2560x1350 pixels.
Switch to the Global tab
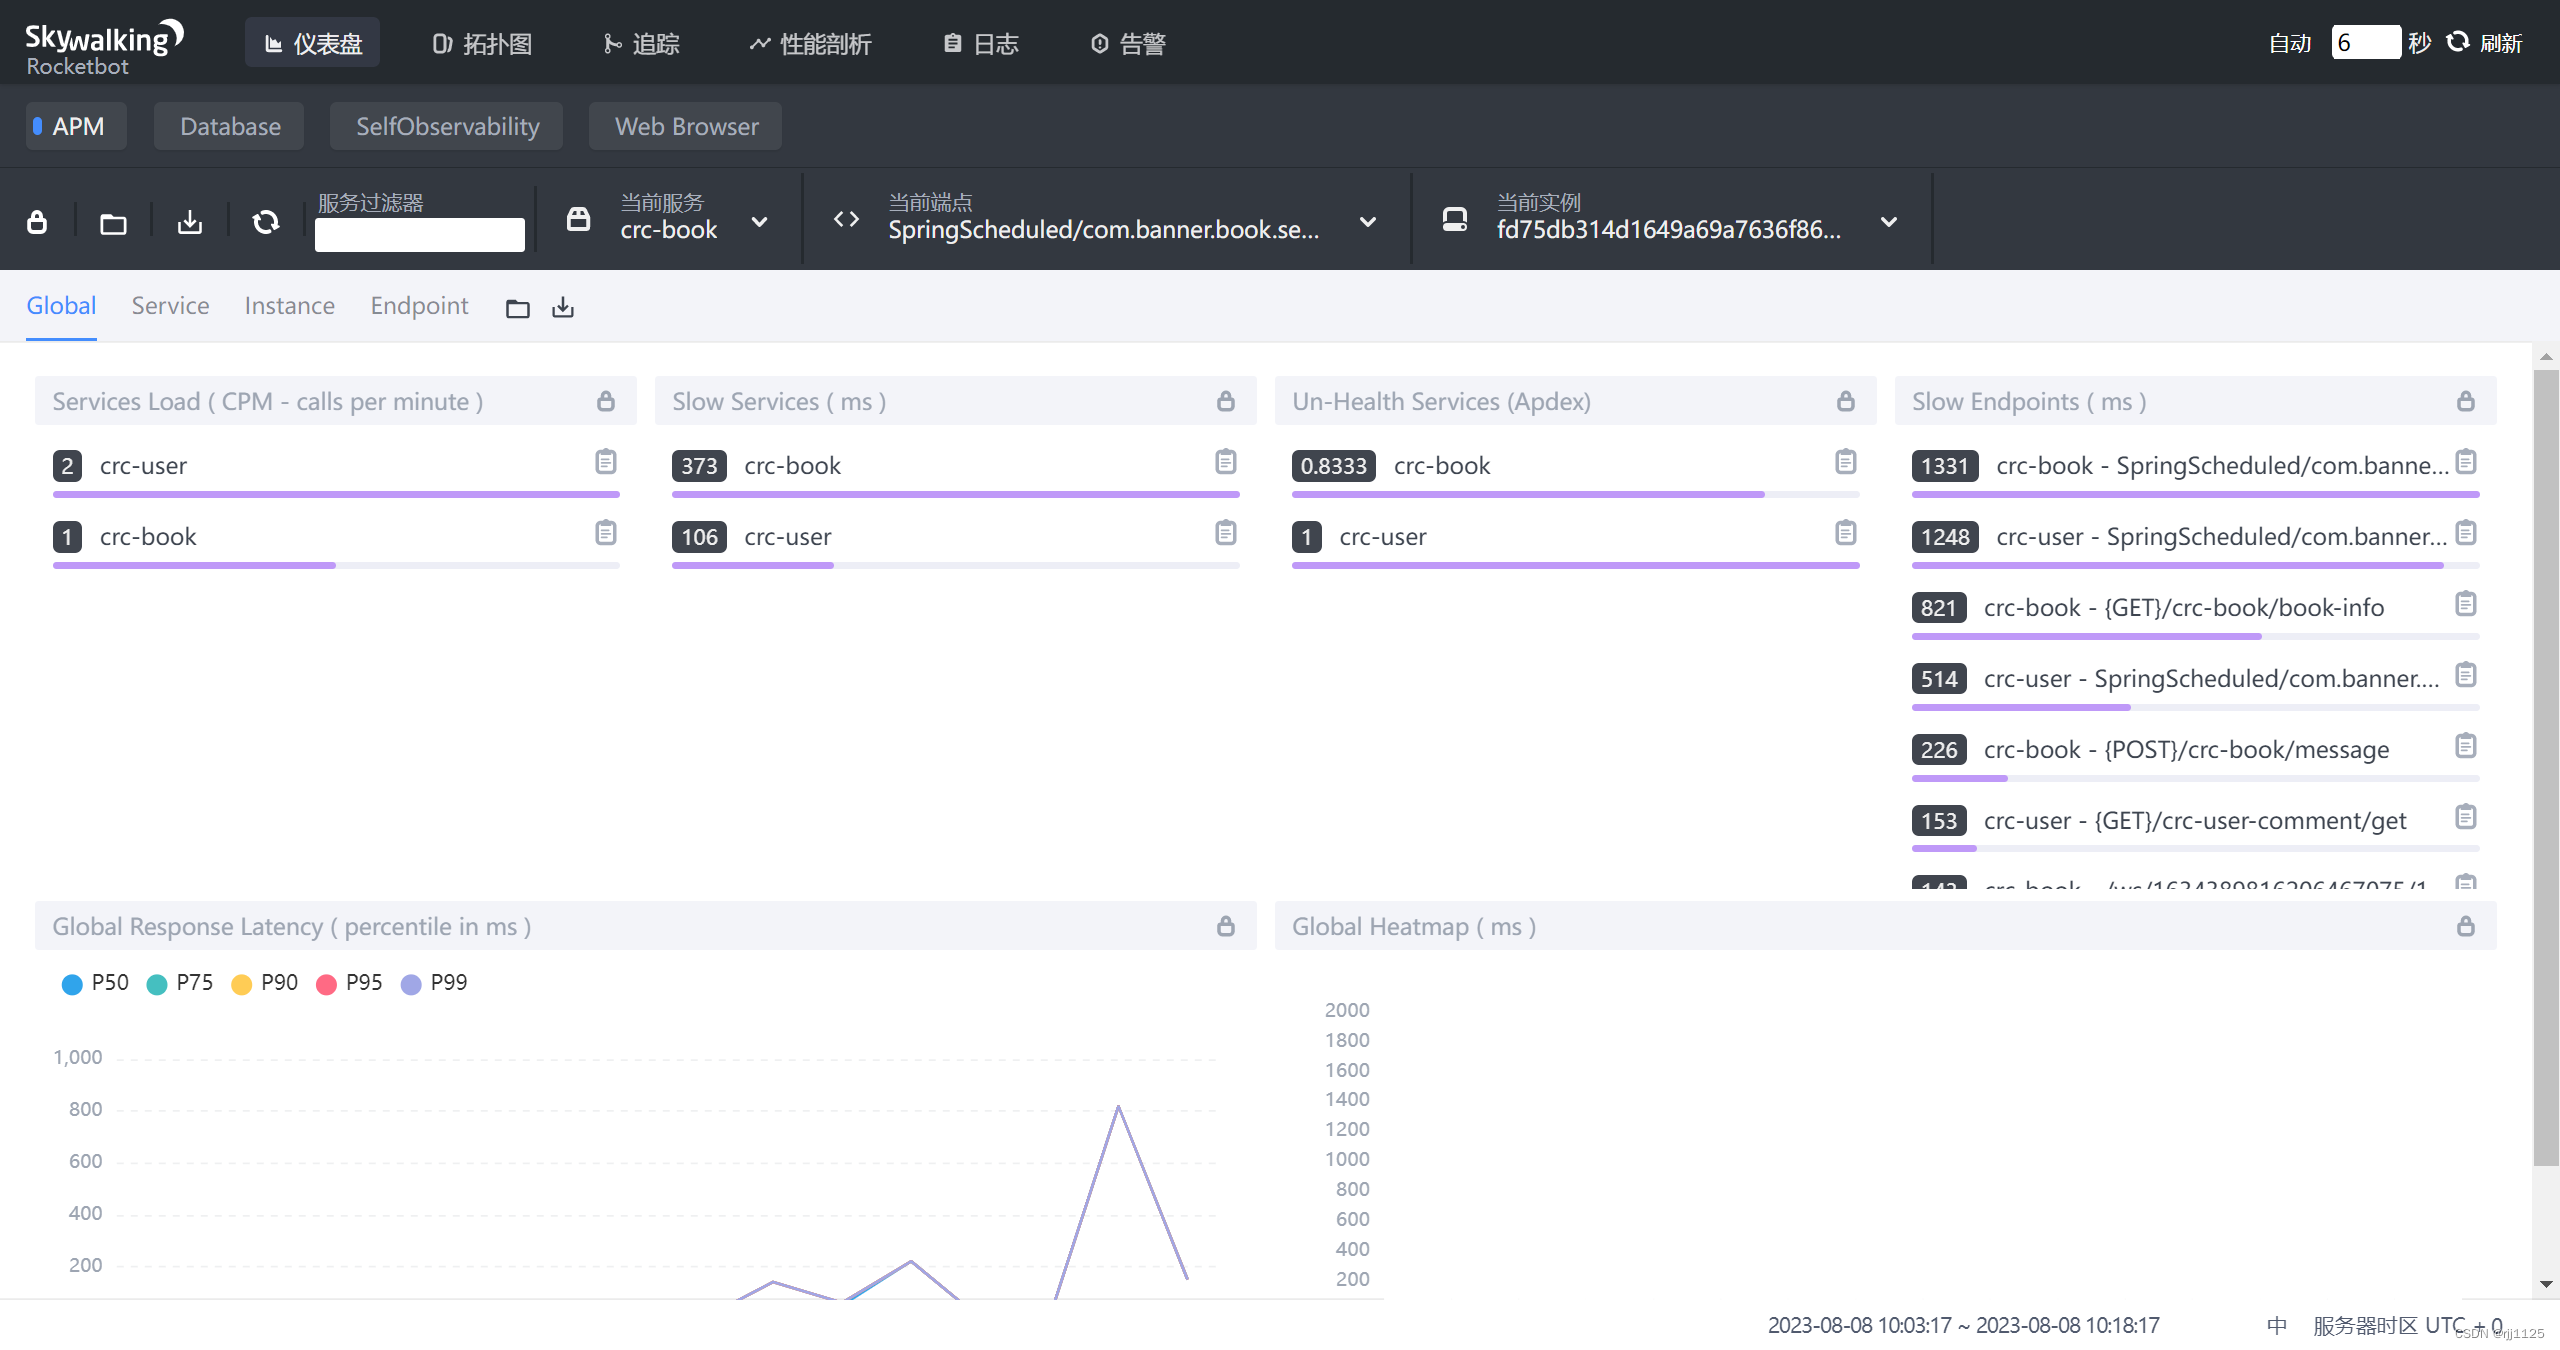tap(61, 305)
